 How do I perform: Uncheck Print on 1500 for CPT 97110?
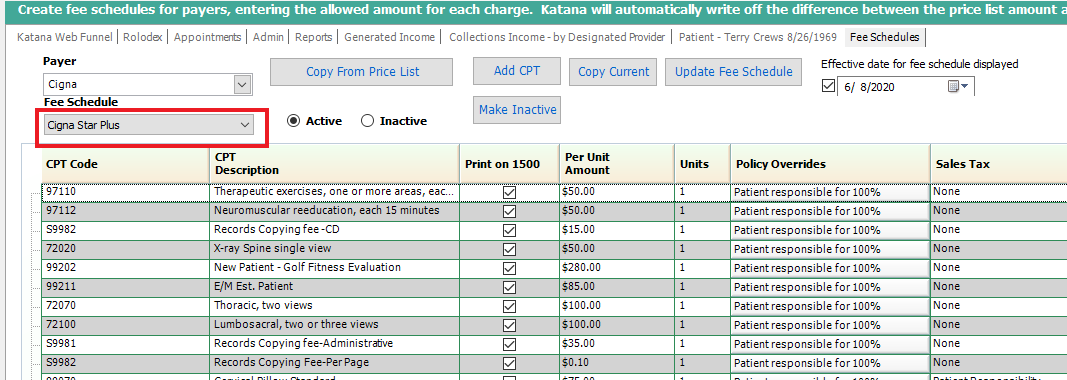click(x=509, y=193)
